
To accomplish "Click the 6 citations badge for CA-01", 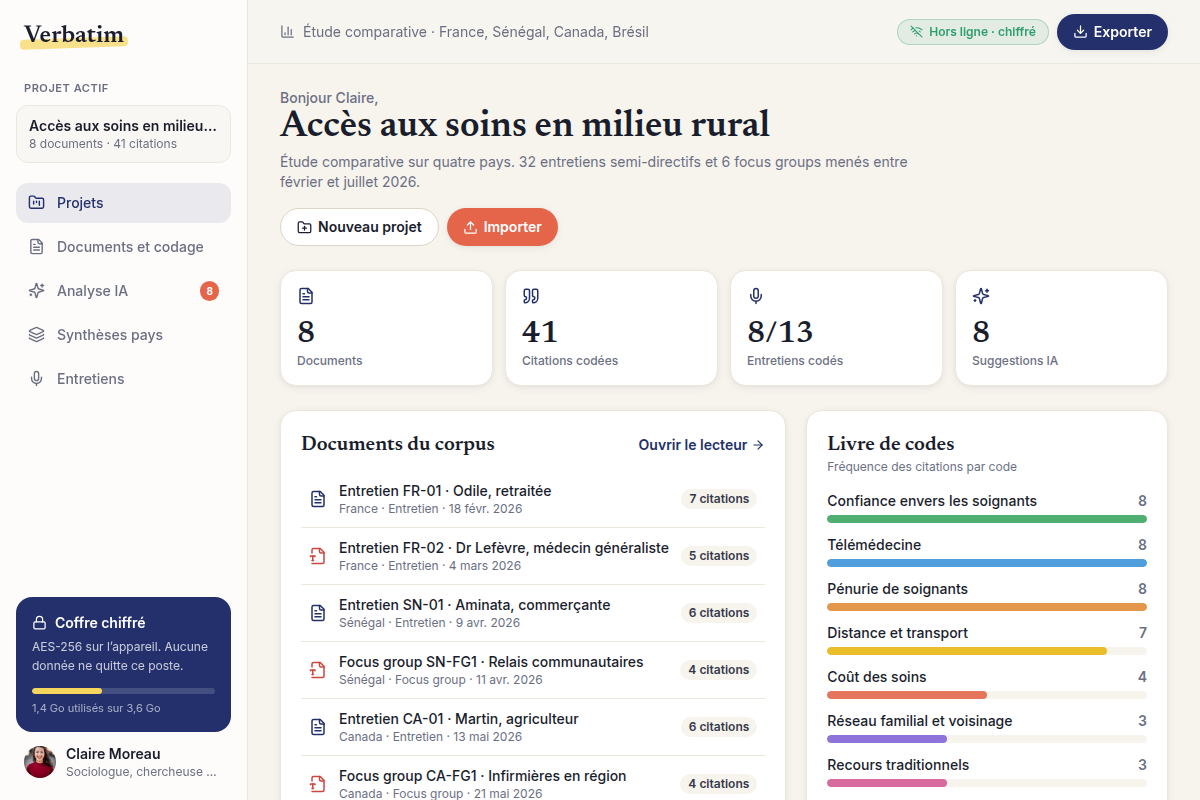I will pyautogui.click(x=719, y=727).
